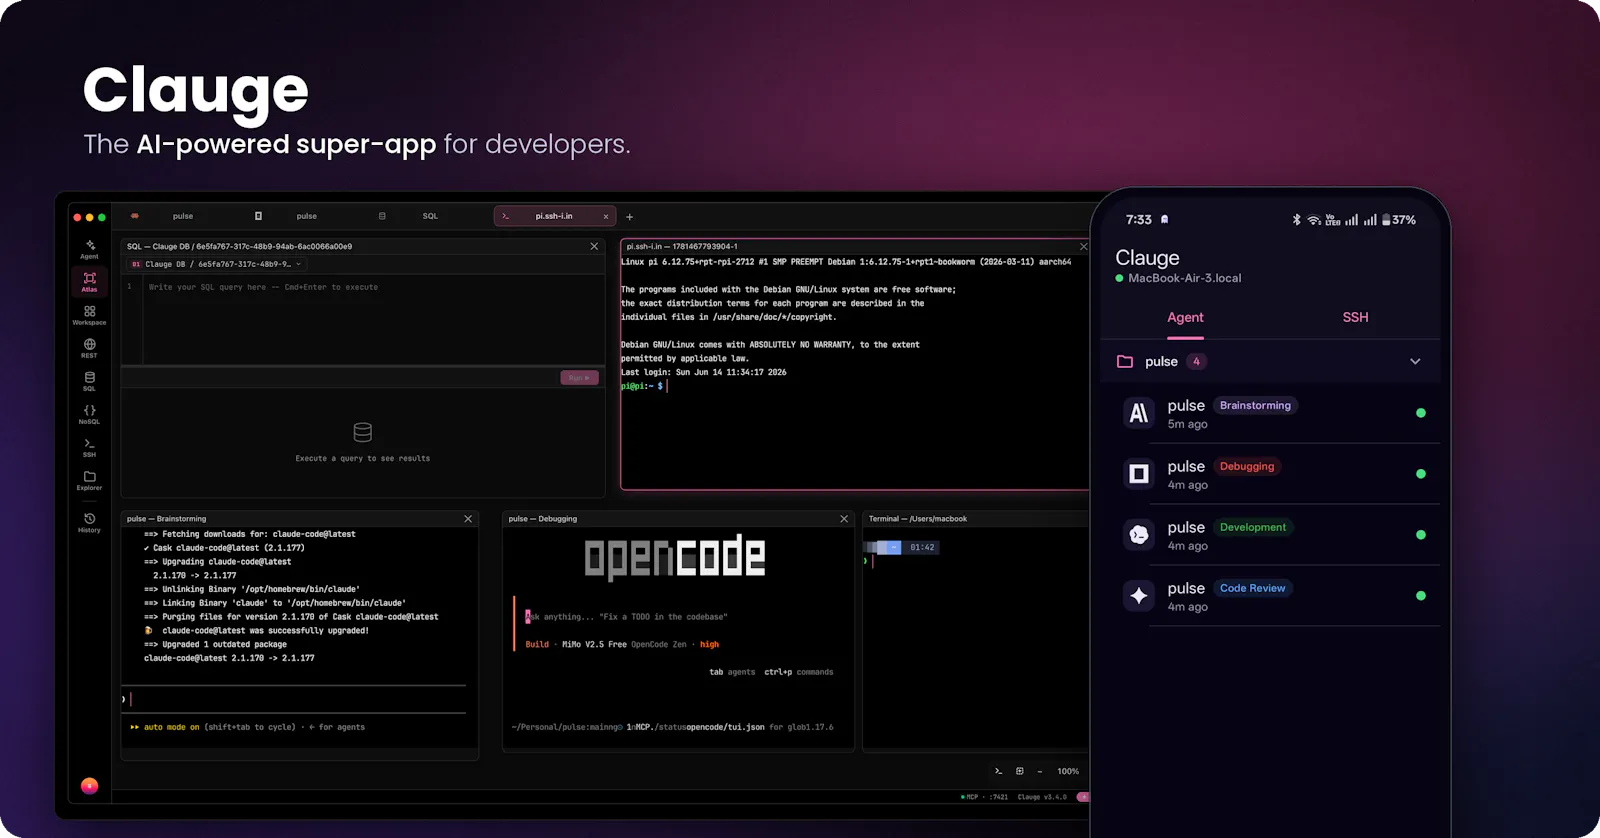Add a new tab with plus icon
Screen dimensions: 1600x838
629,216
